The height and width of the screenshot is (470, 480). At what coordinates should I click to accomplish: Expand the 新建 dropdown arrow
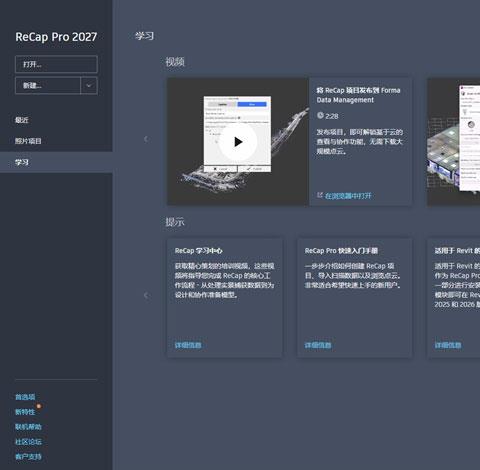click(89, 86)
